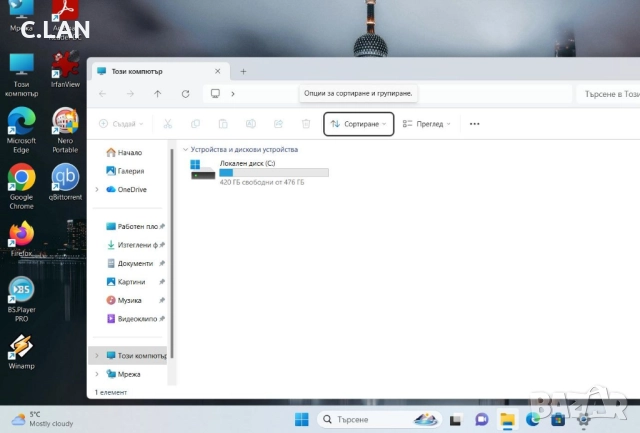The height and width of the screenshot is (433, 640).
Task: Collapse the Устройства и дискови устройства group
Action: point(186,149)
